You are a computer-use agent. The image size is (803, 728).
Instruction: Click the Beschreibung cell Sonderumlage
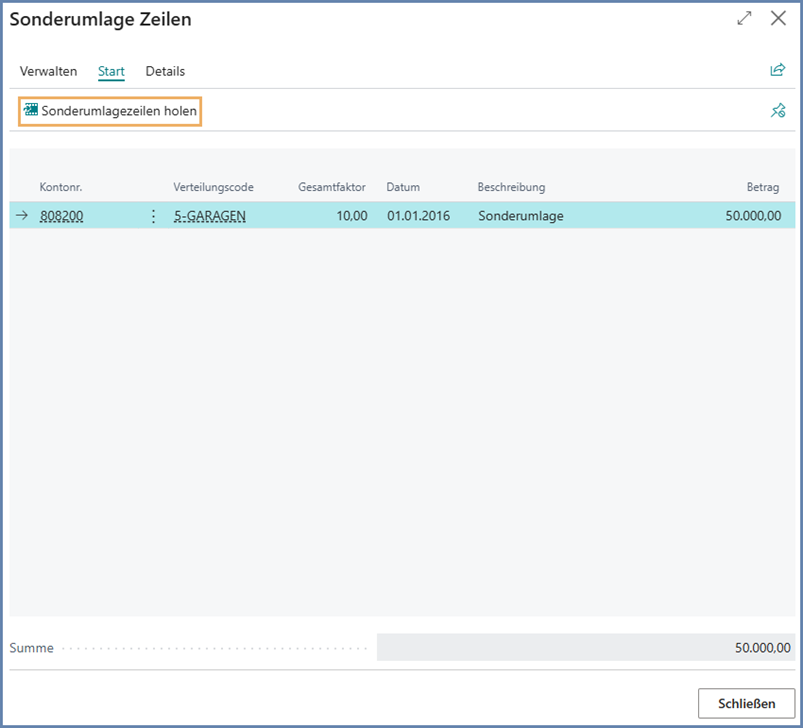tap(520, 216)
